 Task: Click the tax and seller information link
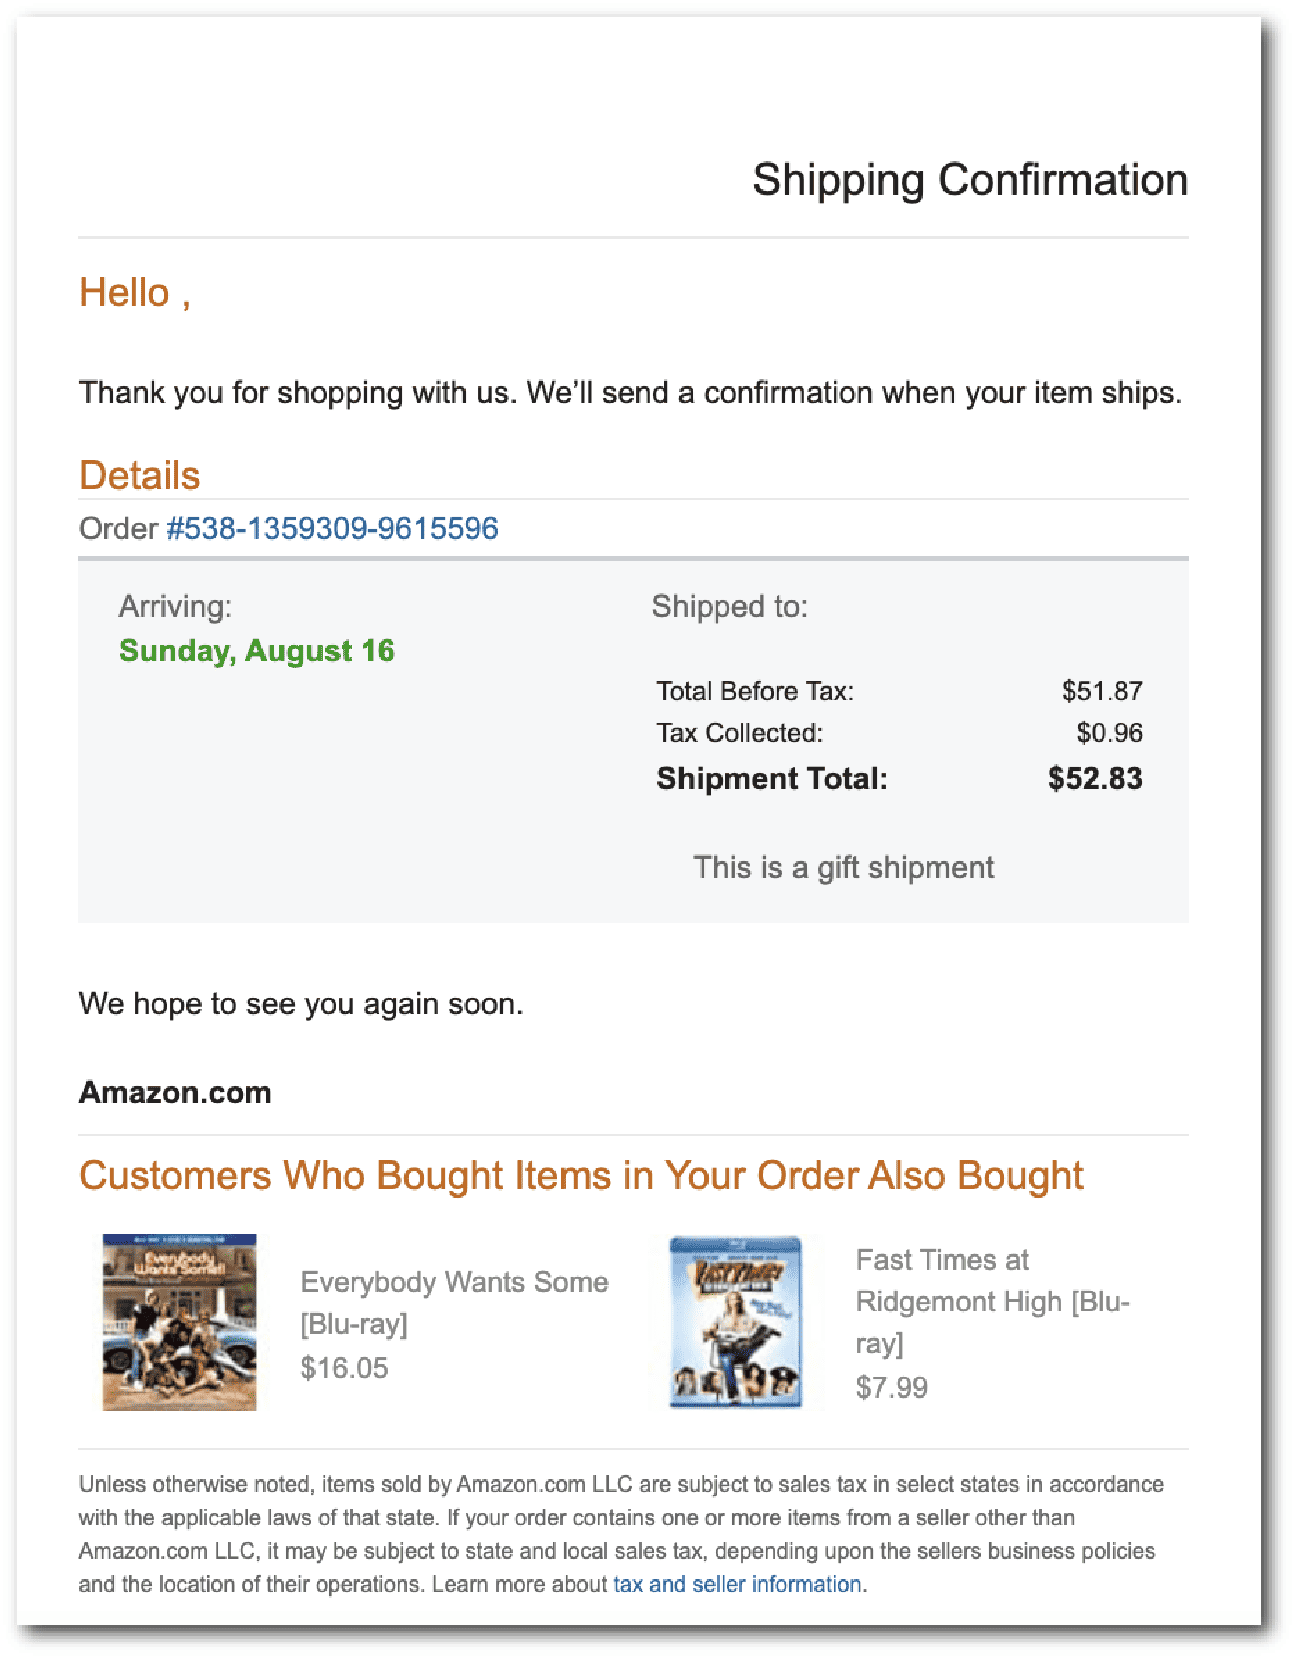click(x=737, y=1584)
